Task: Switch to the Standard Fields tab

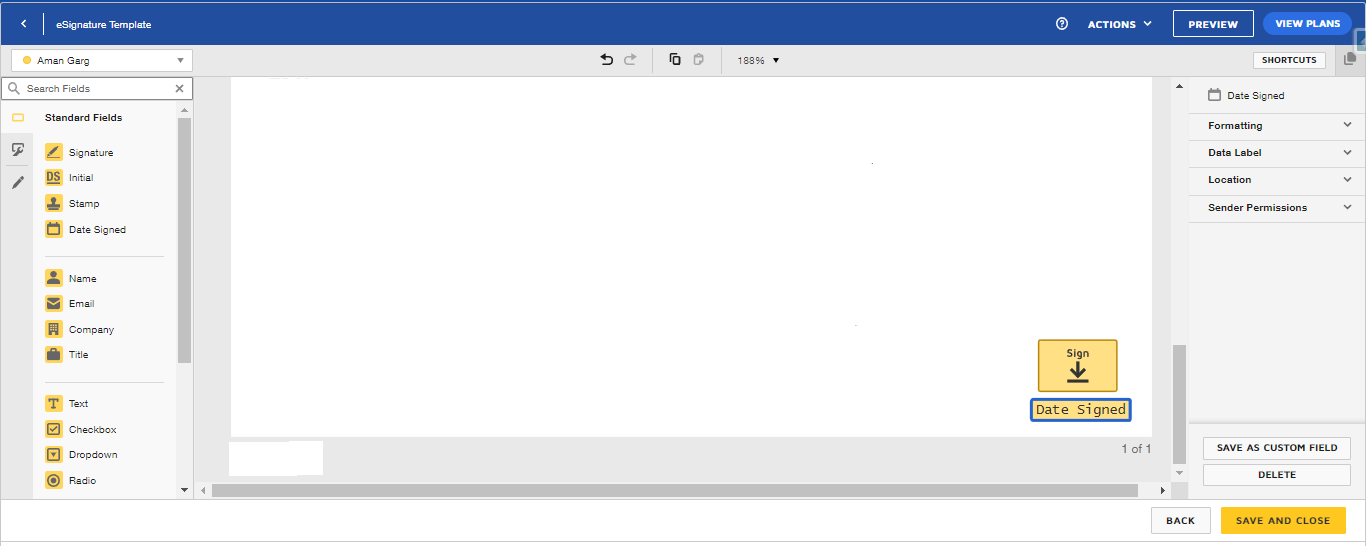Action: pyautogui.click(x=17, y=118)
